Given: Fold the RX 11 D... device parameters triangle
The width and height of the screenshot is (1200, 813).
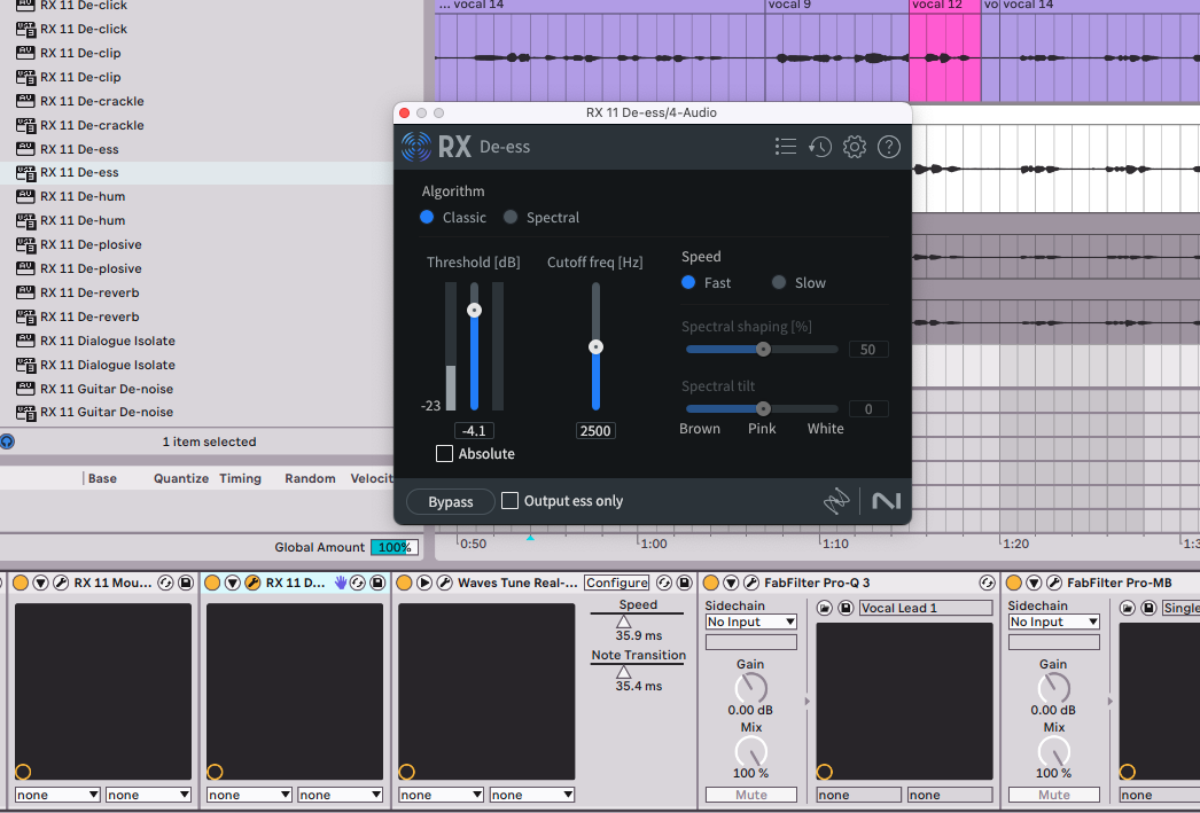Looking at the screenshot, I should tap(233, 583).
